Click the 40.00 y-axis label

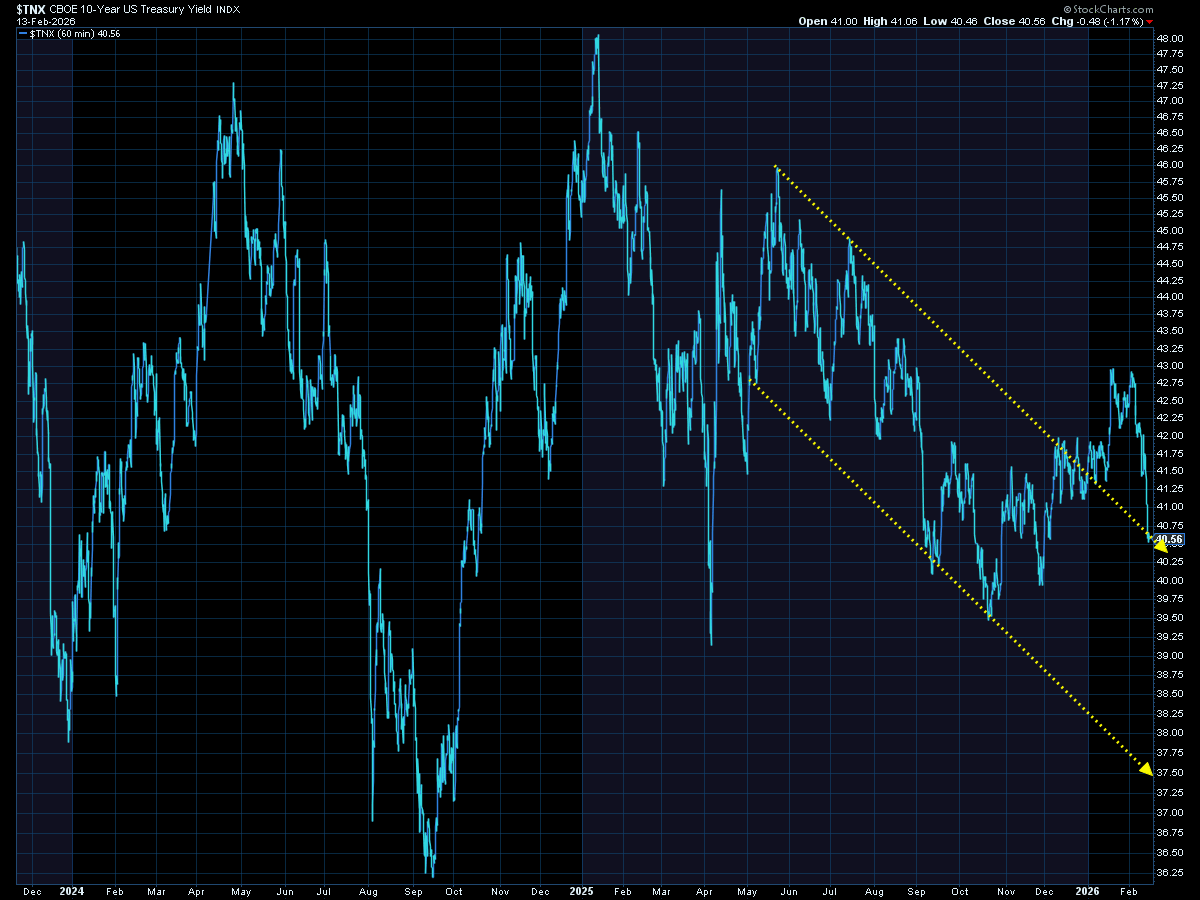point(1171,580)
